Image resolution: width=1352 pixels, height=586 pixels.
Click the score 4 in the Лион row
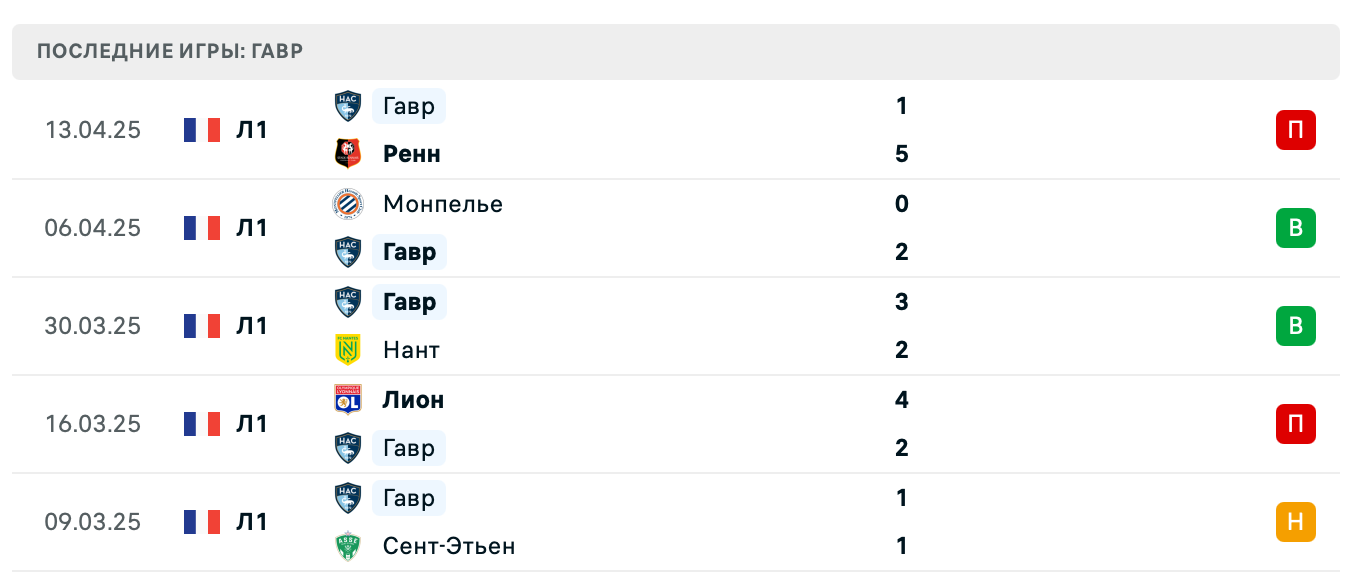[x=901, y=399]
